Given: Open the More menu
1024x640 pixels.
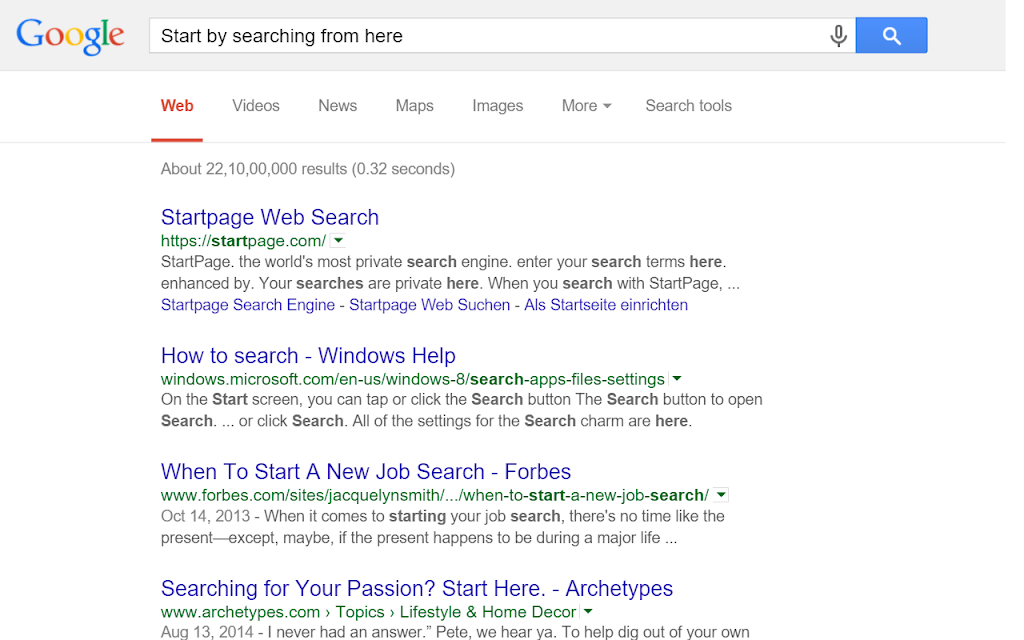Looking at the screenshot, I should pyautogui.click(x=586, y=106).
